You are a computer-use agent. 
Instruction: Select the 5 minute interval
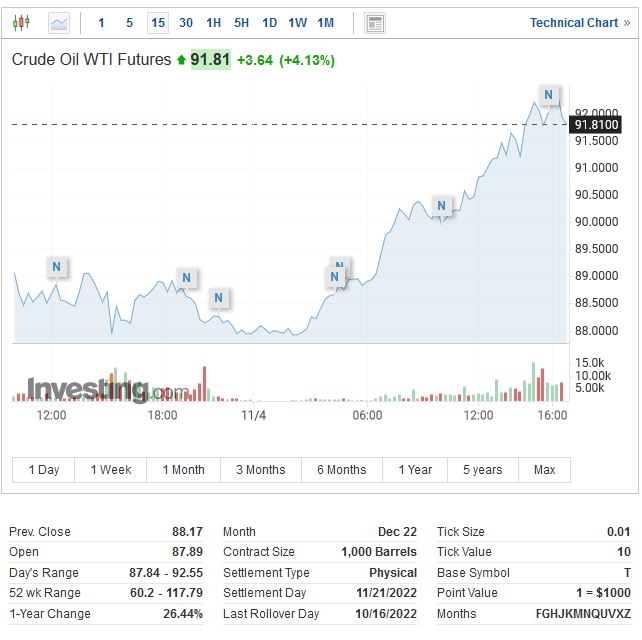pos(129,22)
